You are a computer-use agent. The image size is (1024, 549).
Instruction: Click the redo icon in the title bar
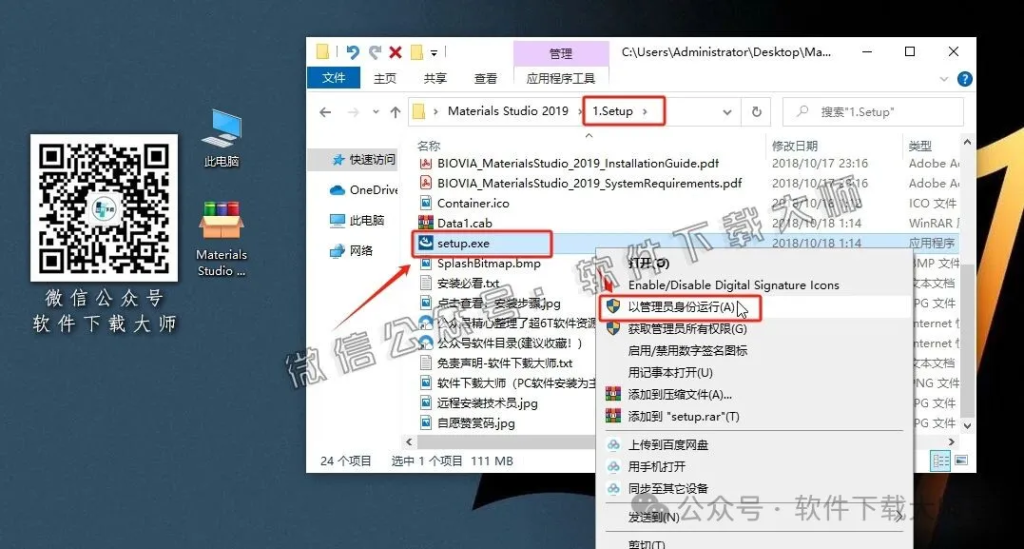pyautogui.click(x=375, y=52)
